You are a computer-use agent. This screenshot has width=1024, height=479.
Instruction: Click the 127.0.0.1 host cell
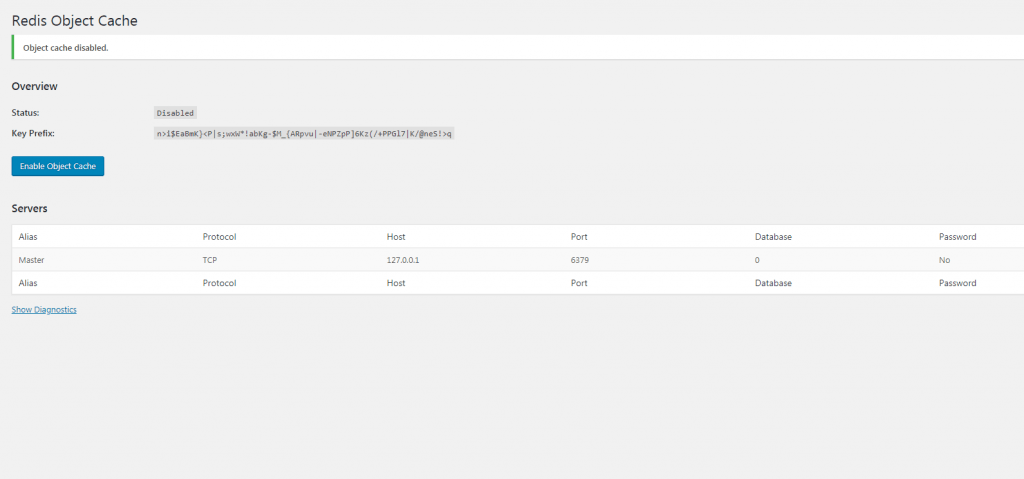click(x=402, y=260)
